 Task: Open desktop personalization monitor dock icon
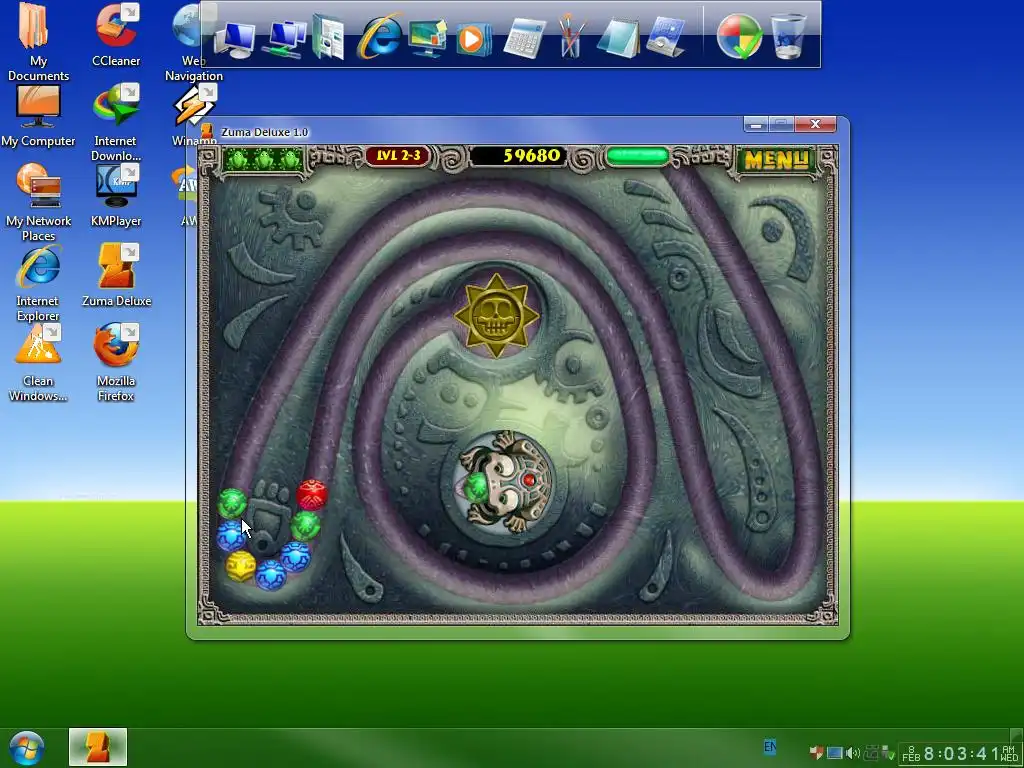(427, 38)
